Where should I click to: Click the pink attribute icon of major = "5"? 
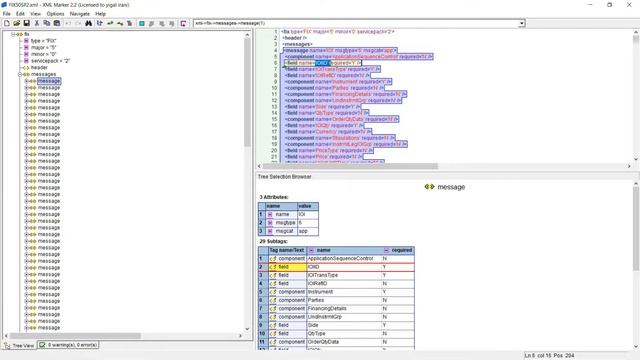coord(26,47)
